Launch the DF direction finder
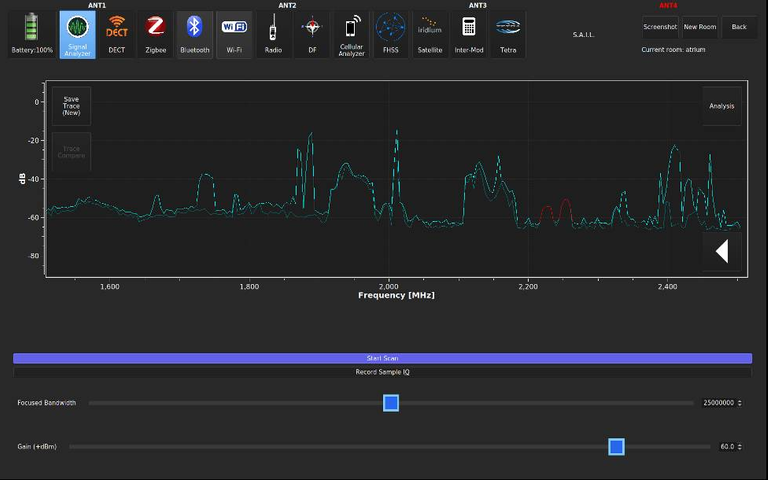This screenshot has height=480, width=768. (x=312, y=33)
